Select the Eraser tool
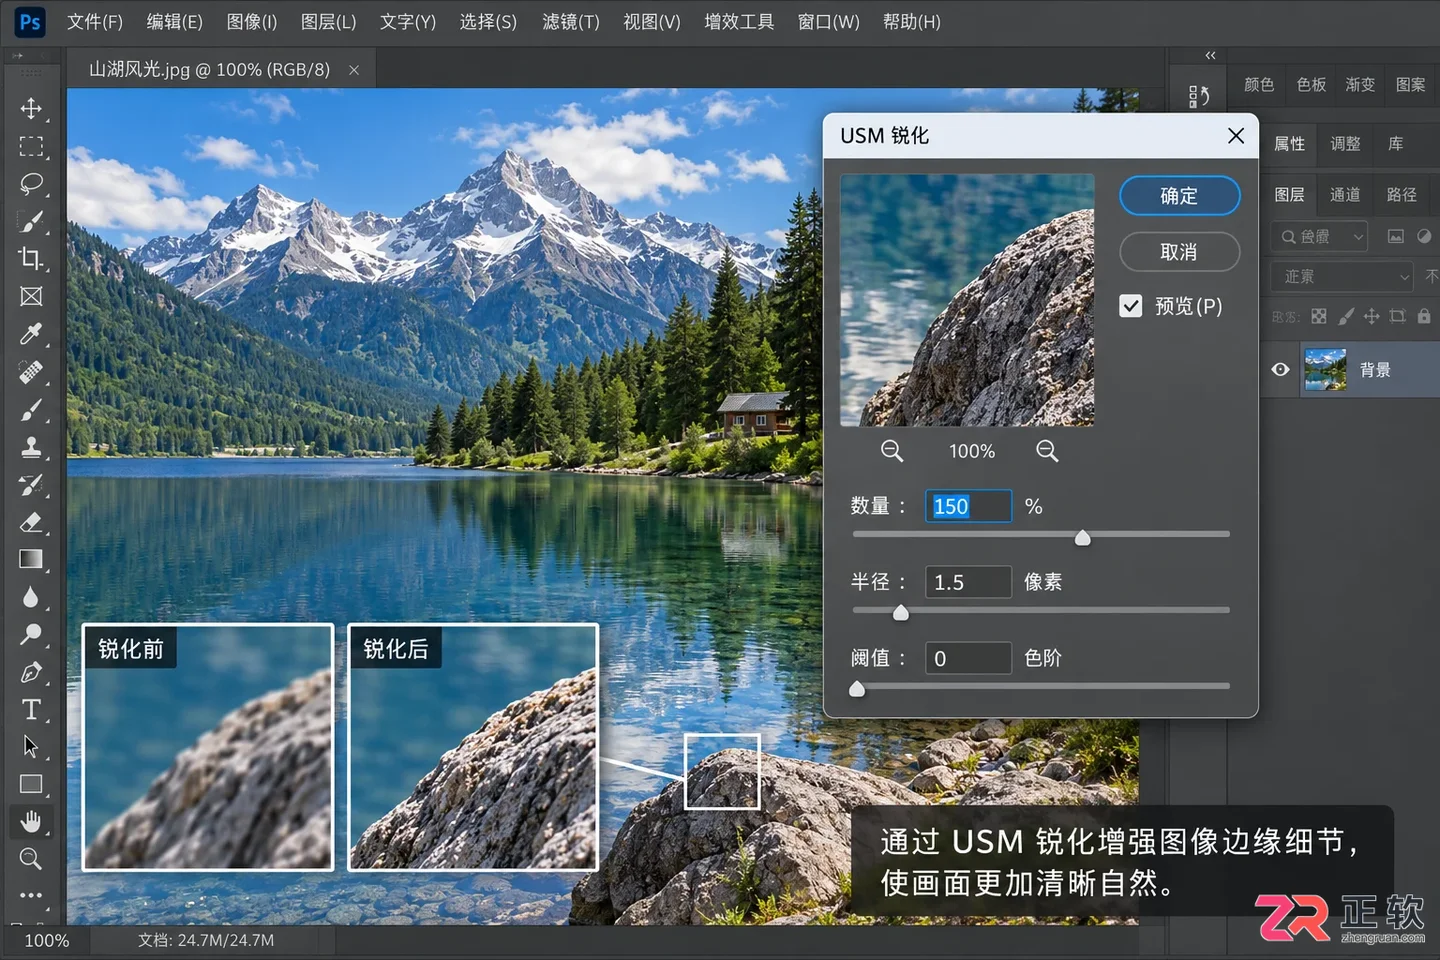 (31, 522)
